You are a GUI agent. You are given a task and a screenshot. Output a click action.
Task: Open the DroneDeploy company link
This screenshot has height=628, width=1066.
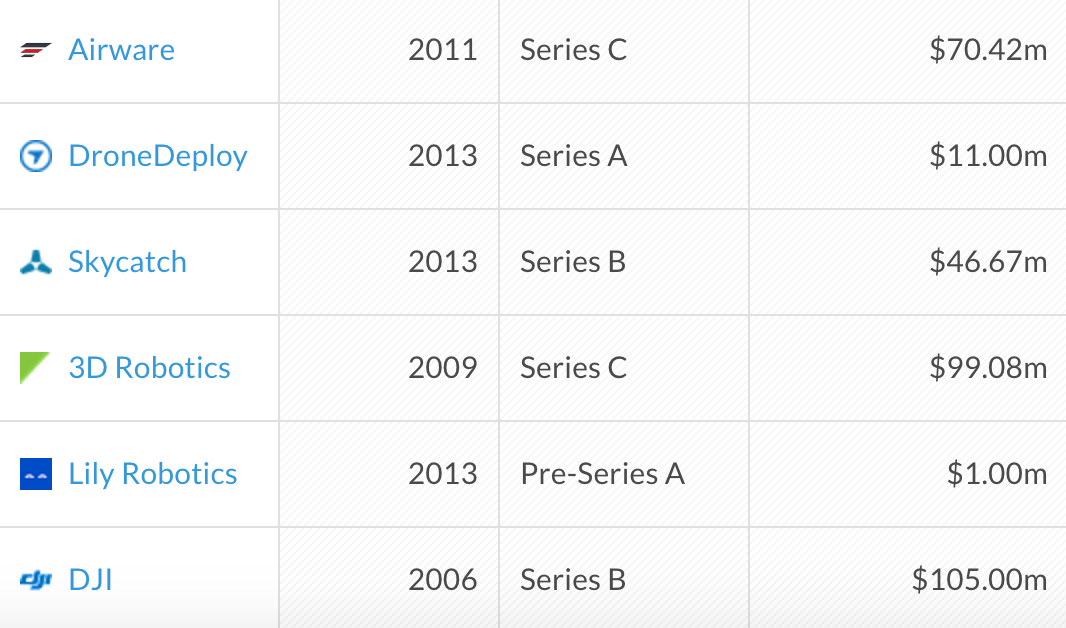pos(157,156)
